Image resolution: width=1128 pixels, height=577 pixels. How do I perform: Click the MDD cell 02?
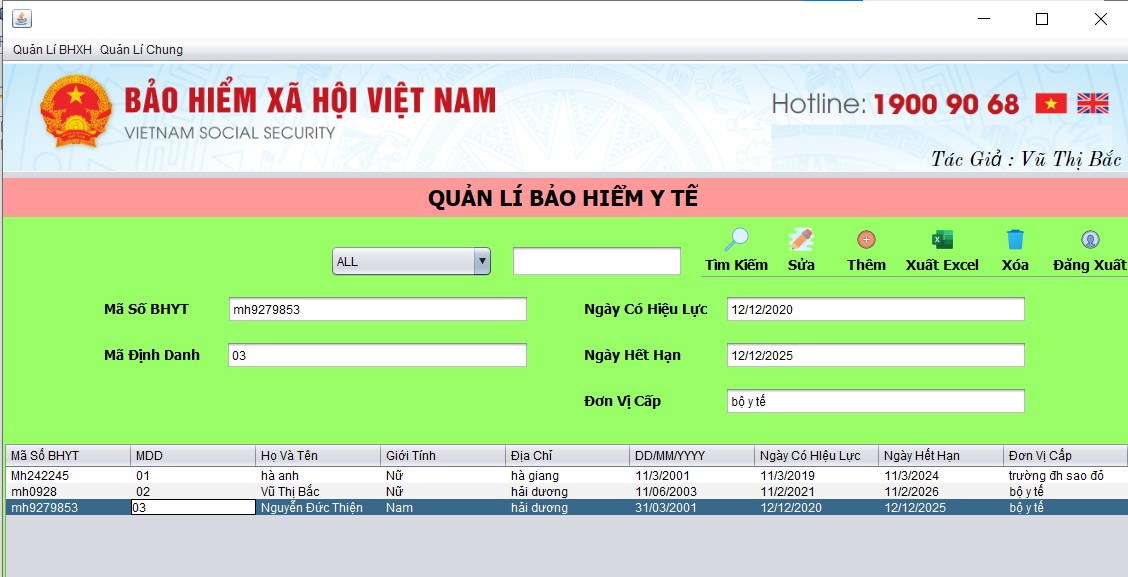(193, 491)
